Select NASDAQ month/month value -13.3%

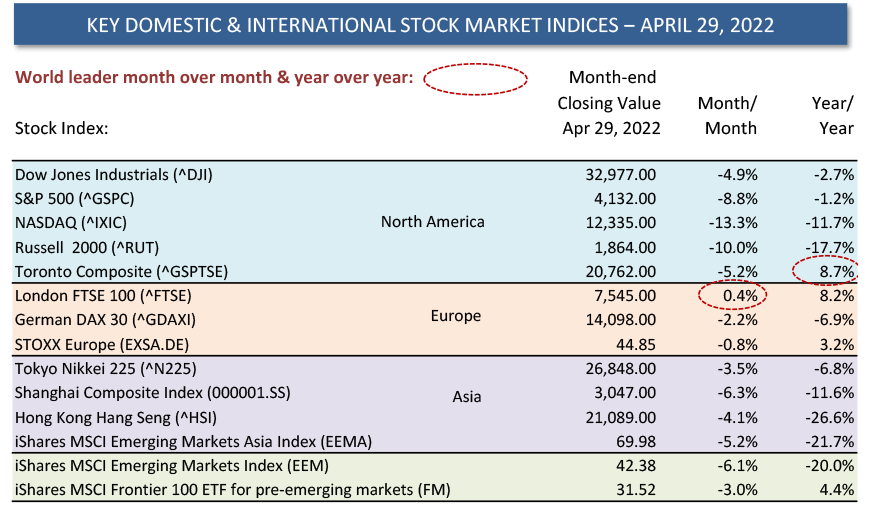click(x=733, y=223)
